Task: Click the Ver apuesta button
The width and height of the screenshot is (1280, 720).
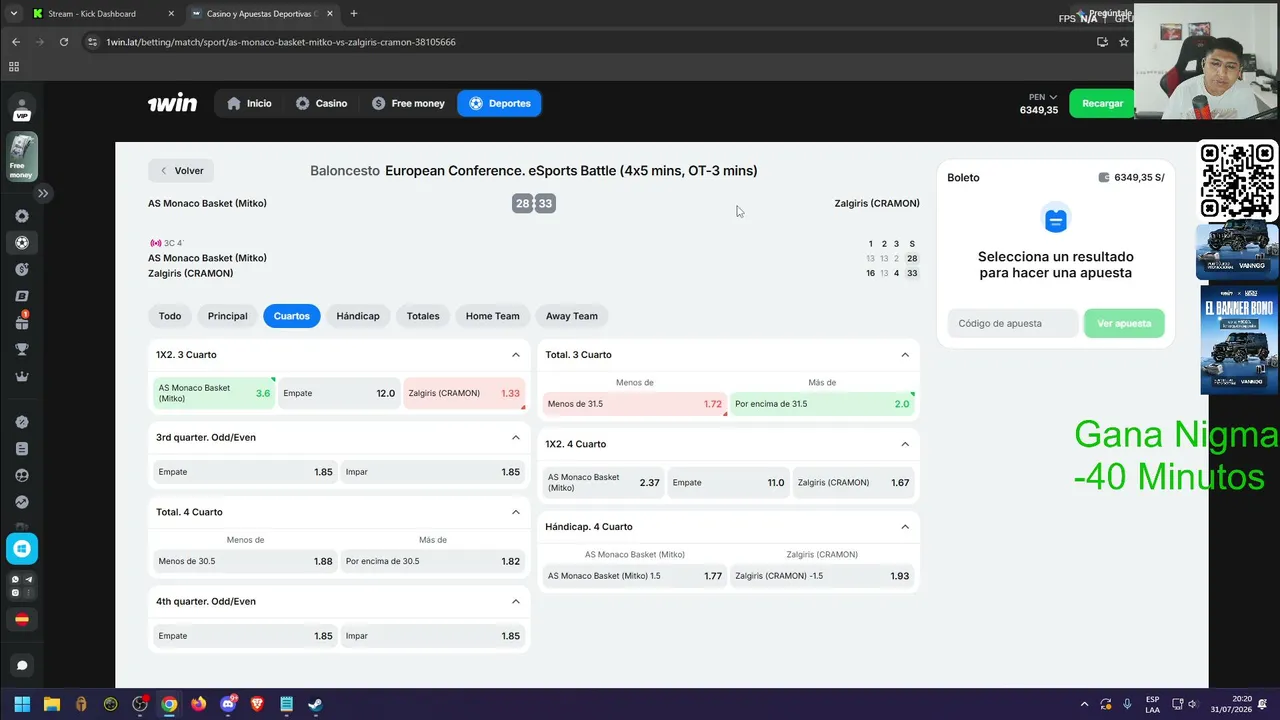Action: pyautogui.click(x=1124, y=323)
